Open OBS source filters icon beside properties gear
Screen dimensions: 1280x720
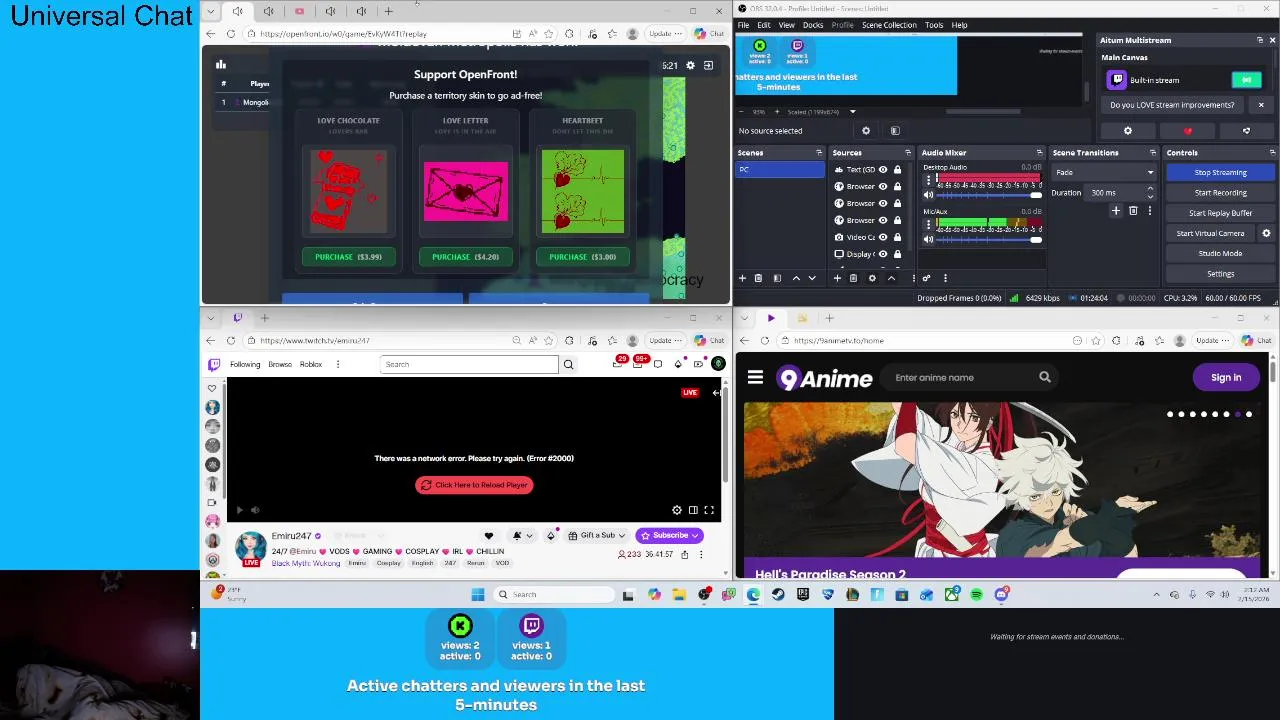[x=895, y=131]
